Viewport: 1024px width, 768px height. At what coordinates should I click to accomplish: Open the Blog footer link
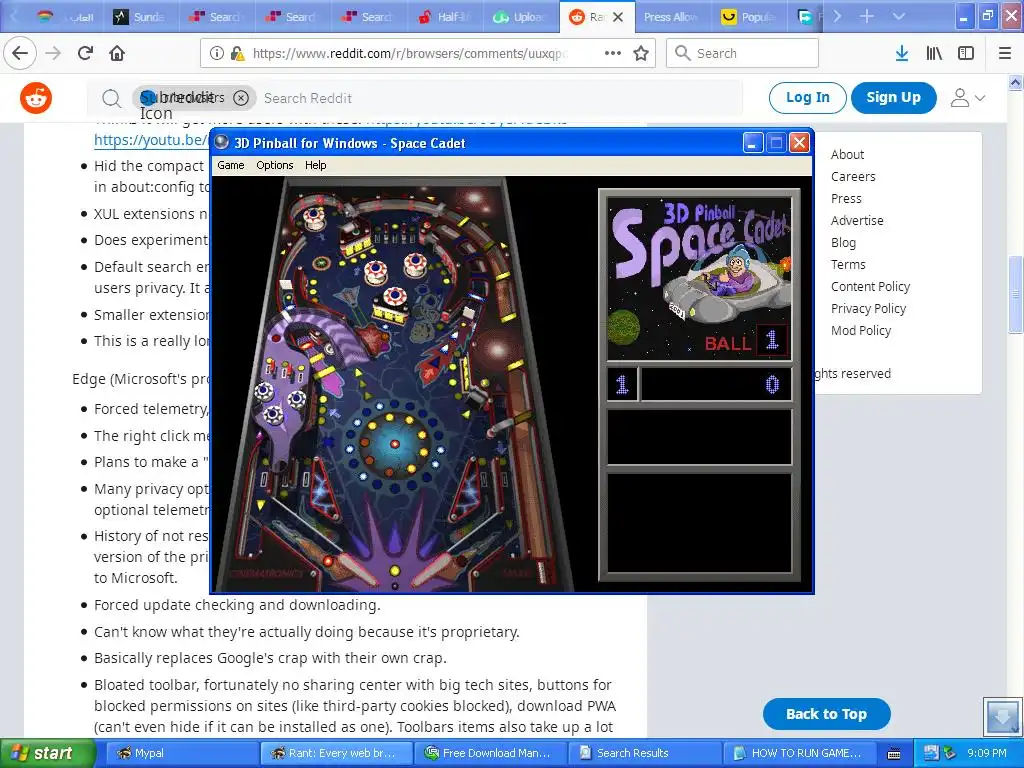click(x=843, y=243)
